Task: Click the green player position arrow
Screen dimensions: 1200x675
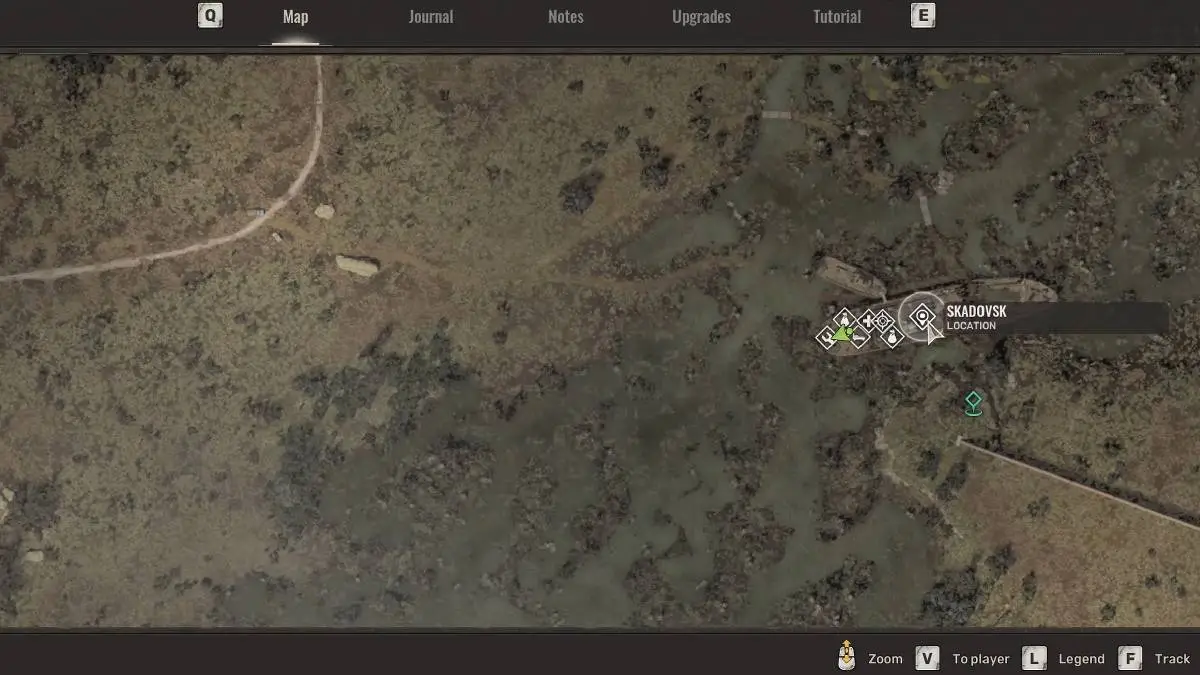Action: [841, 334]
